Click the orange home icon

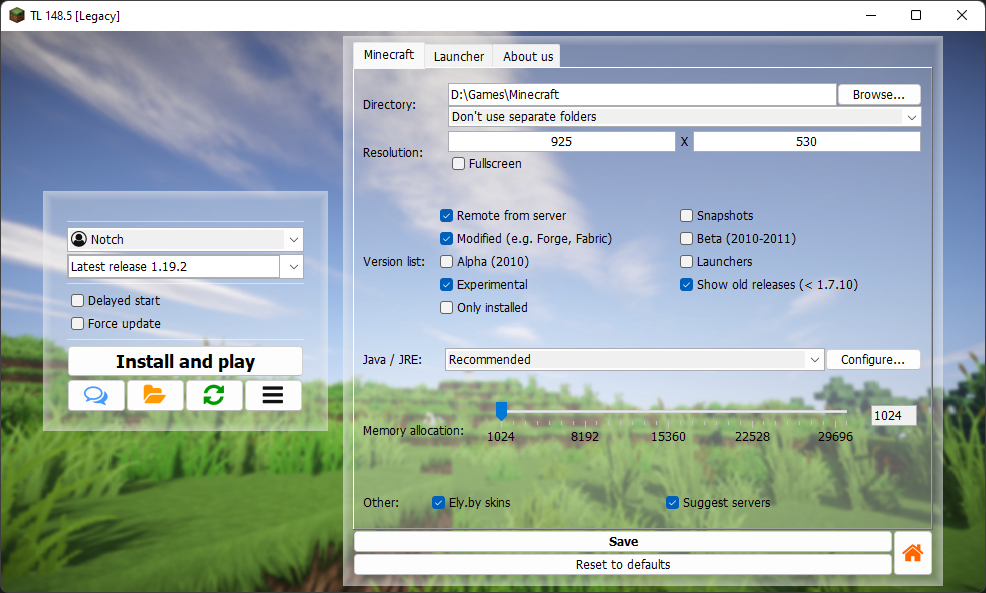coord(911,552)
